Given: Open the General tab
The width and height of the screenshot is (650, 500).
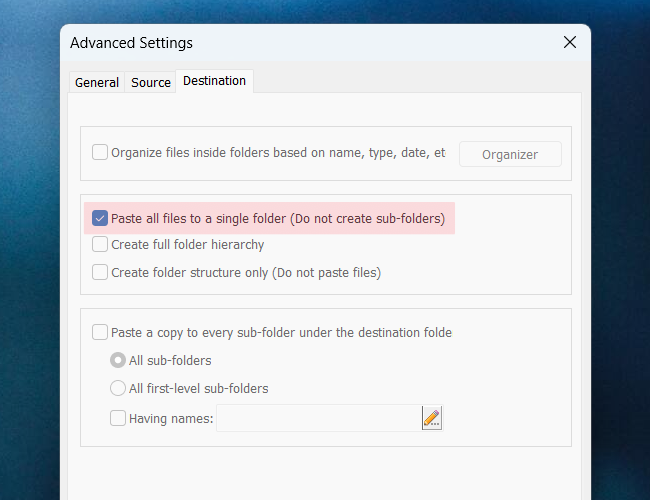Looking at the screenshot, I should point(97,82).
